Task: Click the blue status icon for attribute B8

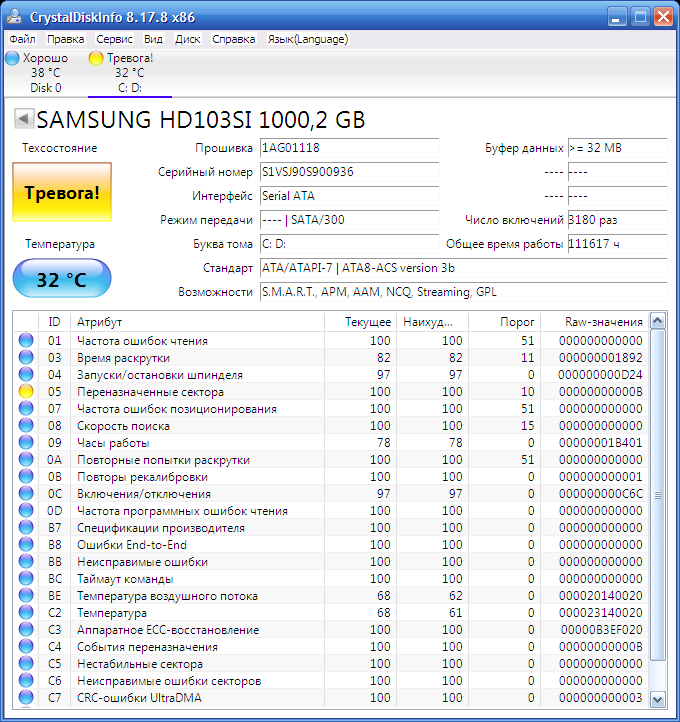Action: click(x=26, y=545)
